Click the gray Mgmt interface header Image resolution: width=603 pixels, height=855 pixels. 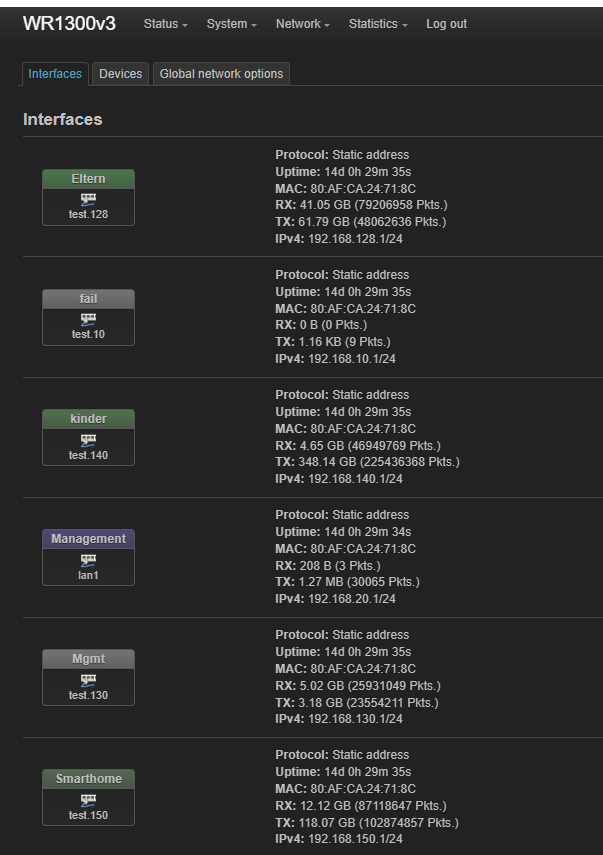click(88, 659)
